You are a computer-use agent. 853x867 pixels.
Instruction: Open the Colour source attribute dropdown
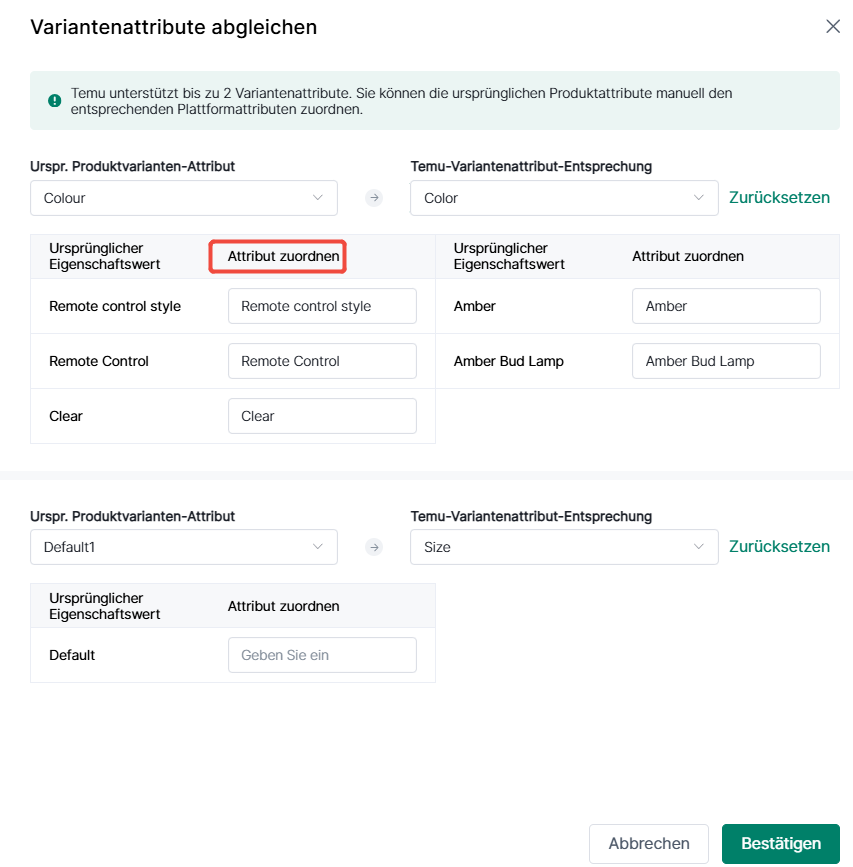tap(184, 198)
